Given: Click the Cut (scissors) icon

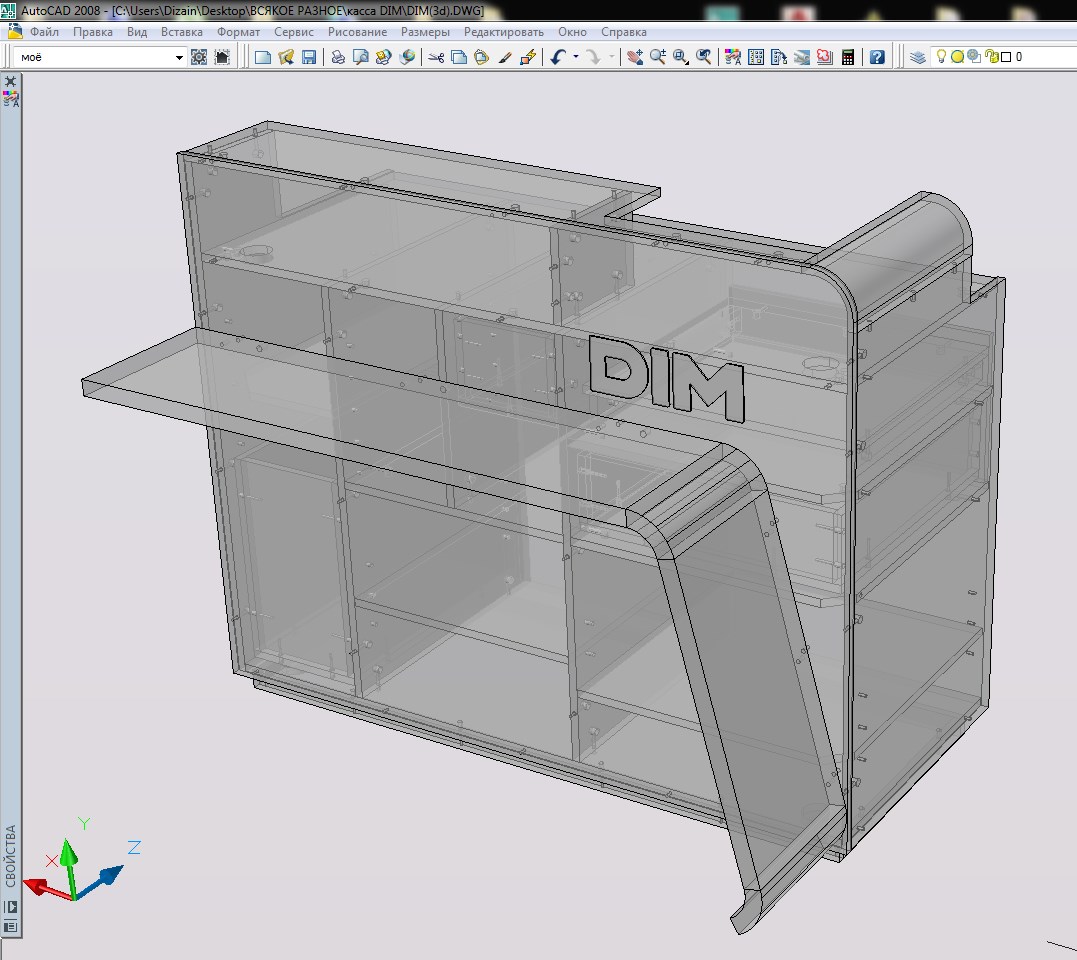Looking at the screenshot, I should tap(435, 57).
